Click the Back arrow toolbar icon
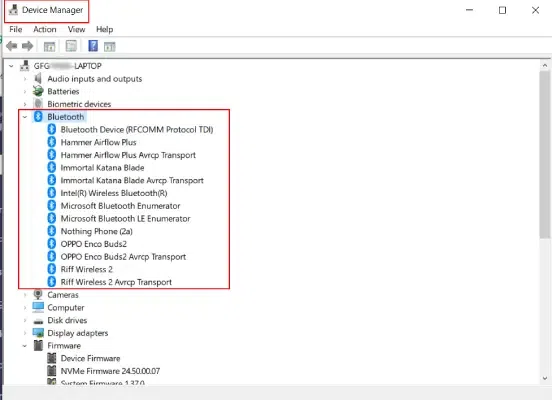 pos(12,46)
